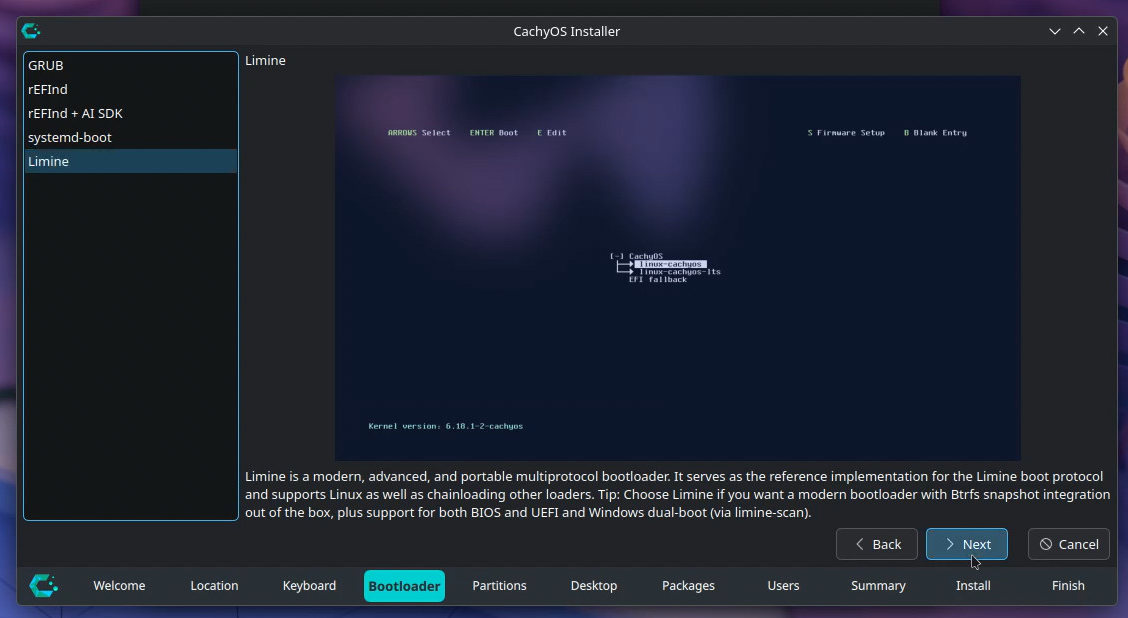The height and width of the screenshot is (618, 1128).
Task: Go to the Packages step
Action: pyautogui.click(x=688, y=586)
